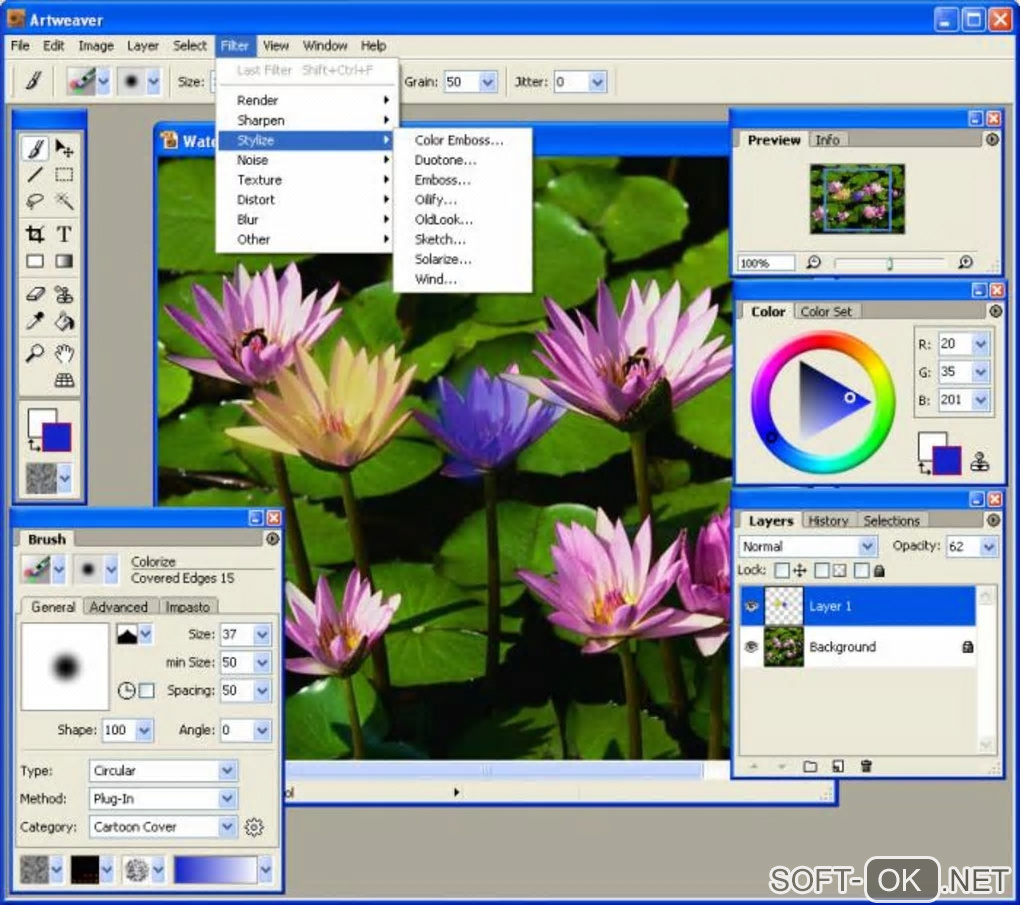Toggle lock all checkbox beside padlock
This screenshot has width=1020, height=905.
(862, 571)
